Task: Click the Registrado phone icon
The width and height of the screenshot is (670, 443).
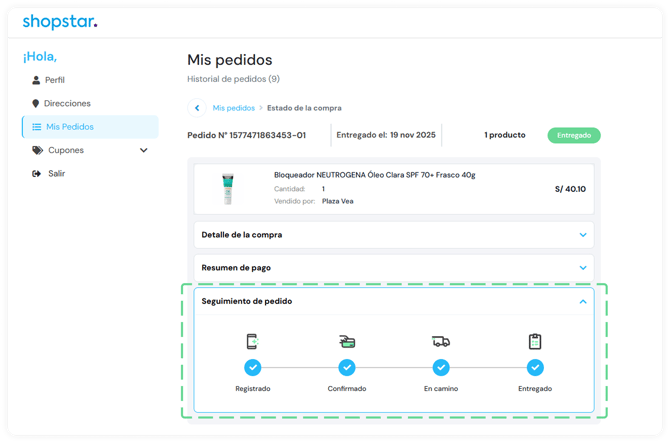Action: tap(252, 342)
